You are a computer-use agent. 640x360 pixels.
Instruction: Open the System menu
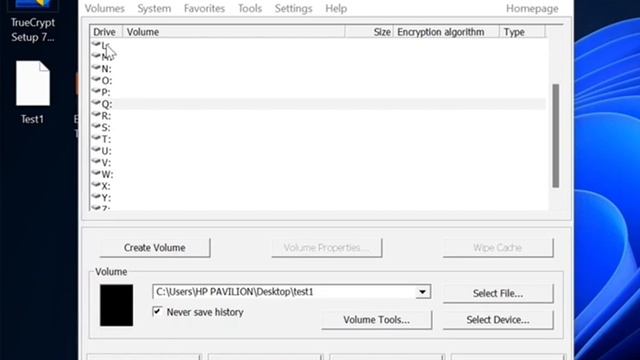[x=154, y=9]
